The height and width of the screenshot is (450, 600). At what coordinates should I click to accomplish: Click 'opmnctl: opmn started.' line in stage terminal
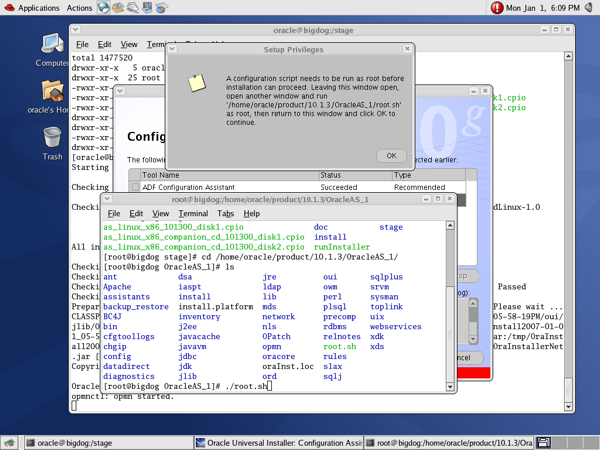click(122, 396)
